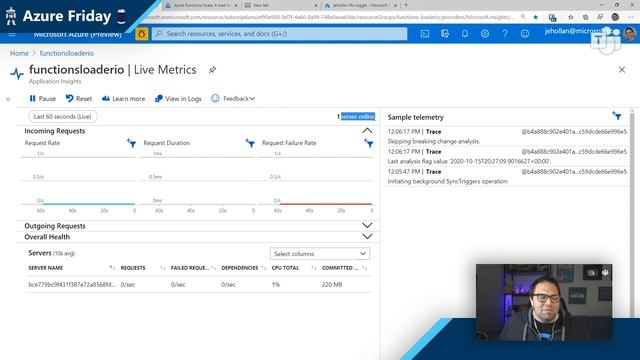The image size is (640, 360).
Task: Click the 1 server online indicator
Action: tap(356, 116)
